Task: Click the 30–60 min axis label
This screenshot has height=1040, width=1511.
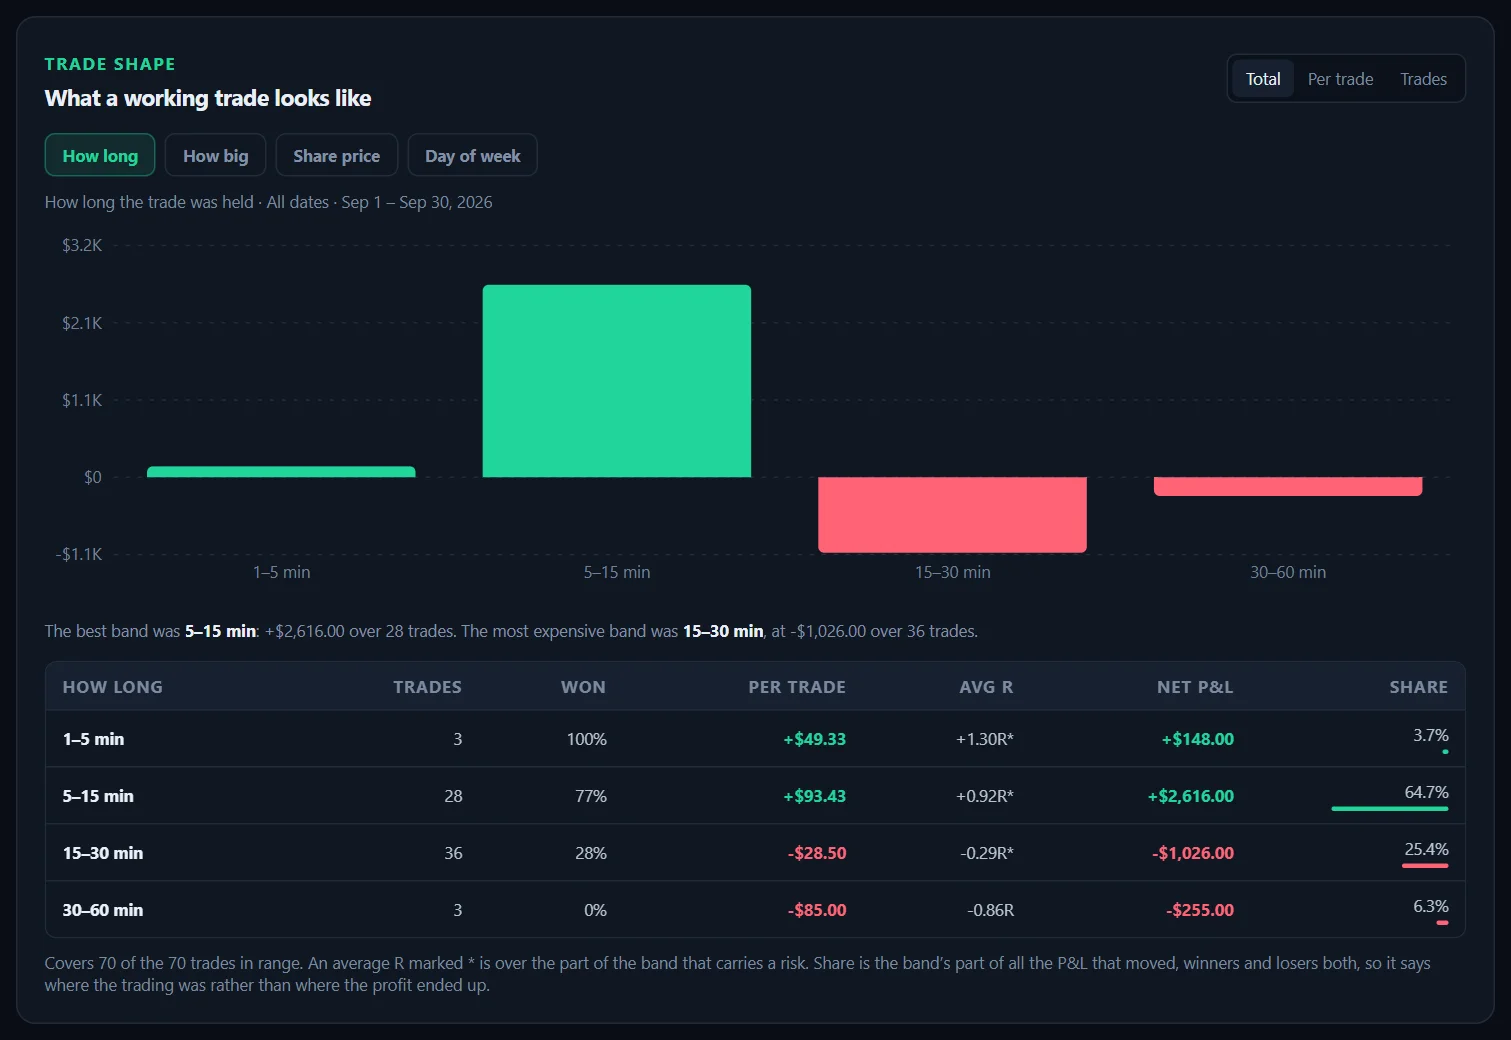Action: (x=1288, y=572)
